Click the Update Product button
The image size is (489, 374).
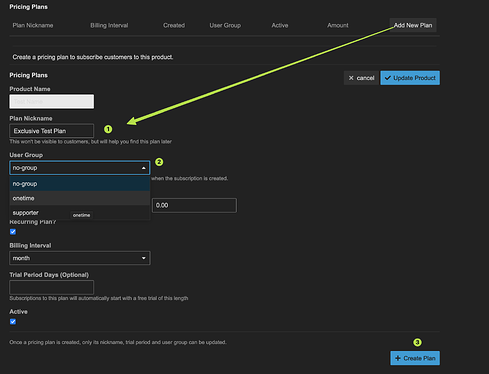click(410, 78)
